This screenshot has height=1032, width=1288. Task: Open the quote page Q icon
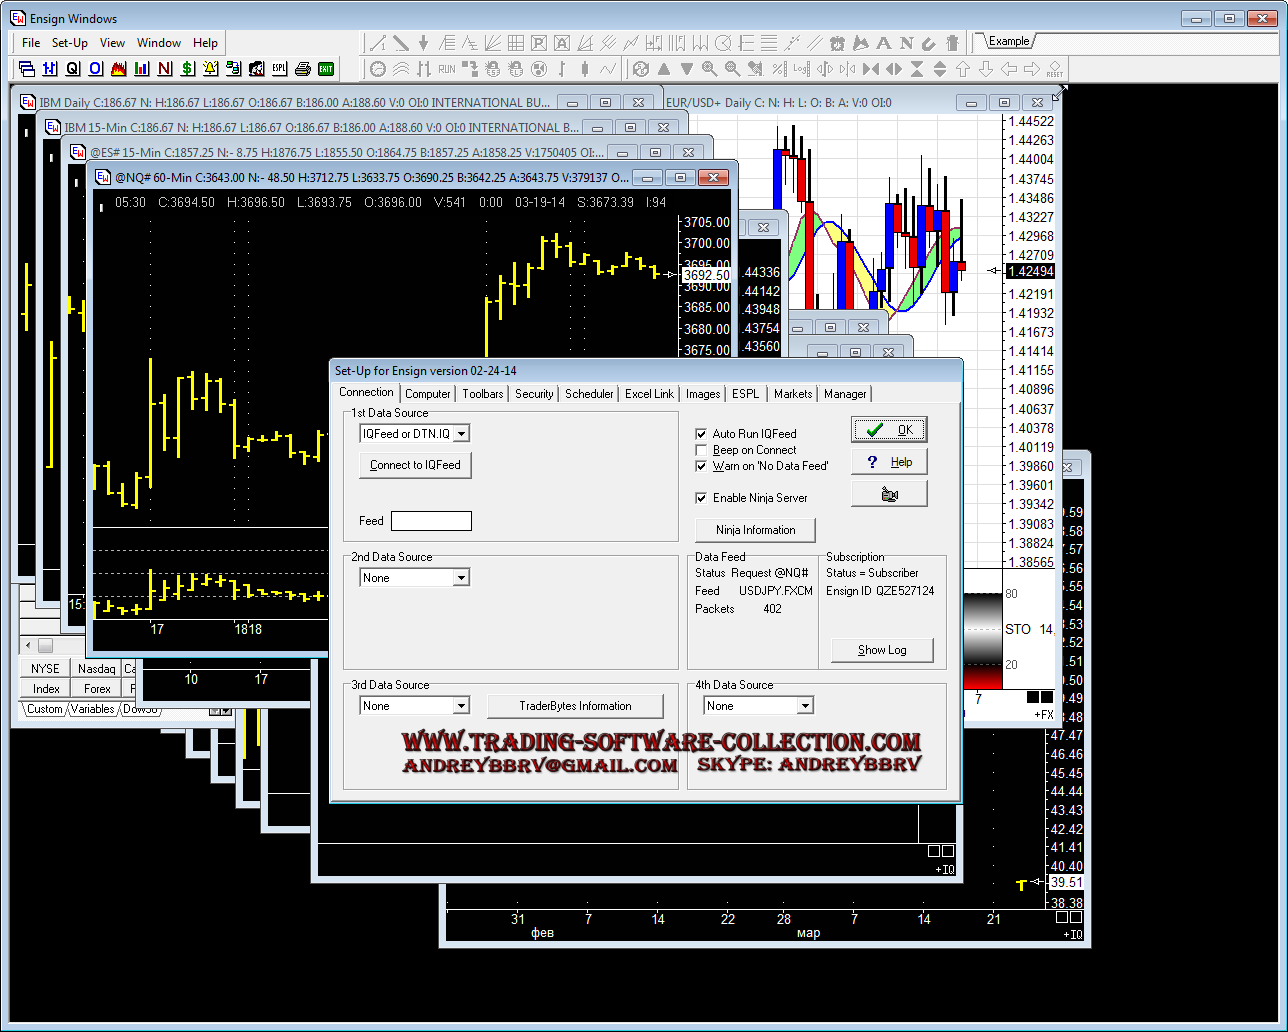coord(73,69)
